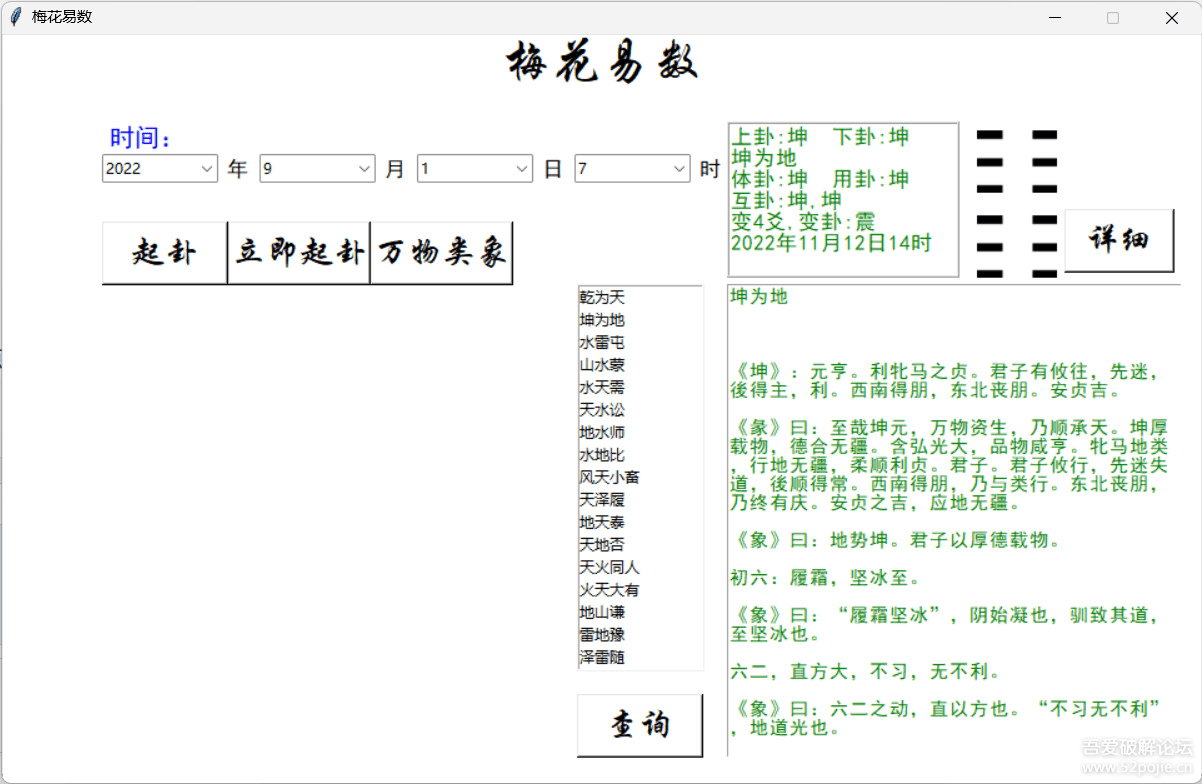The image size is (1202, 784).
Task: Click inside the hexagram result text box
Action: coord(843,200)
